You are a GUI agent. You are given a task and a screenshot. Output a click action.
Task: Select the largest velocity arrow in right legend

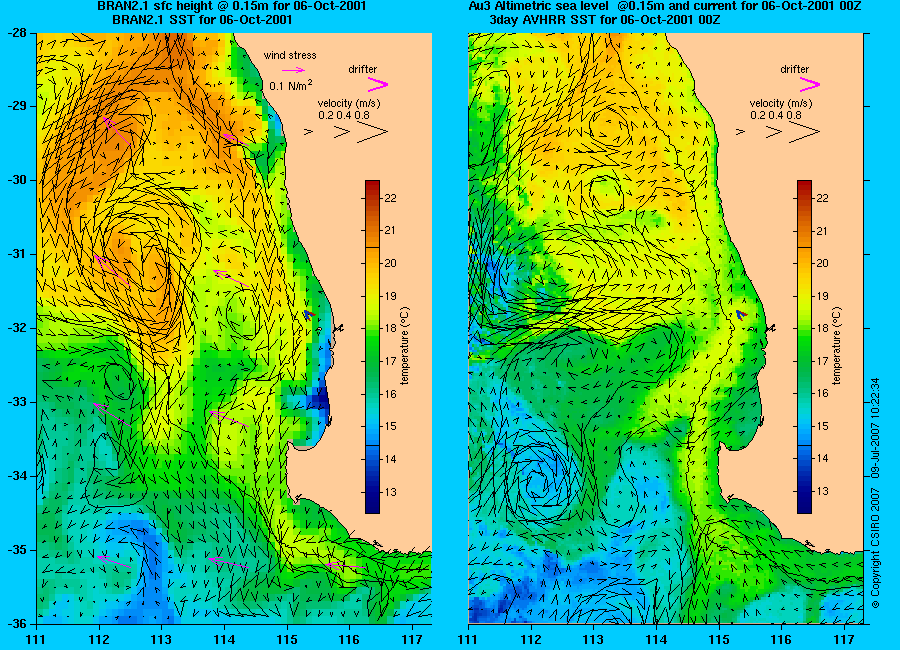[805, 132]
